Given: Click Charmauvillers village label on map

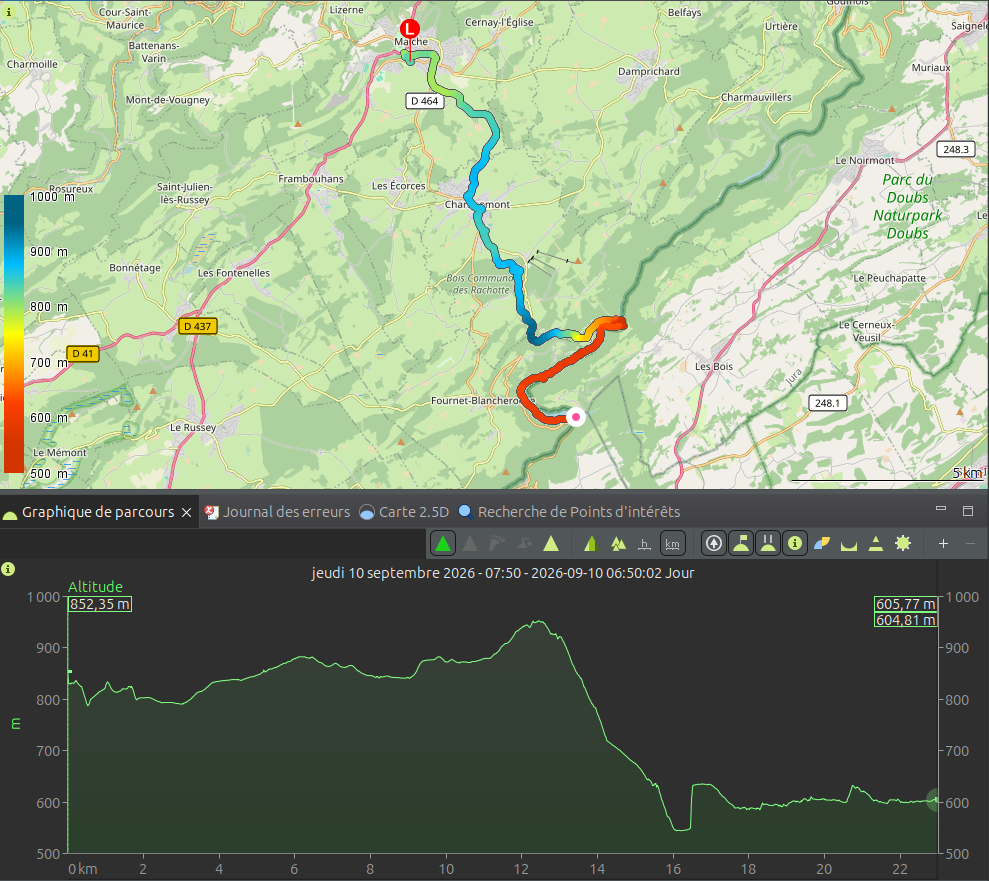Looking at the screenshot, I should 756,97.
